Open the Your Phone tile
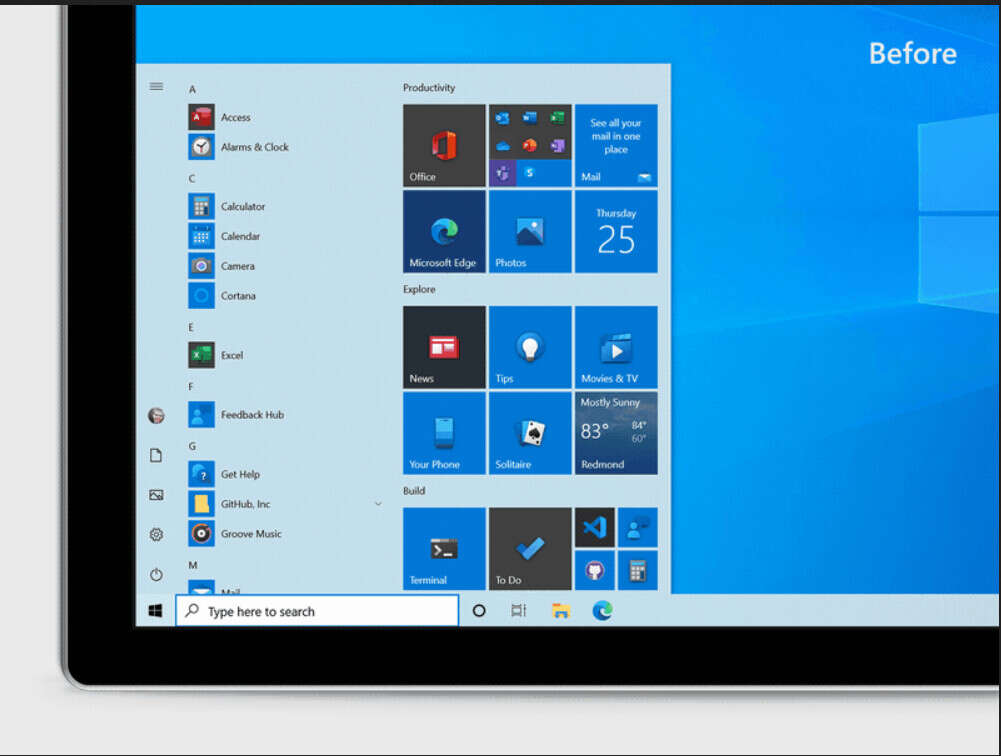 point(443,432)
